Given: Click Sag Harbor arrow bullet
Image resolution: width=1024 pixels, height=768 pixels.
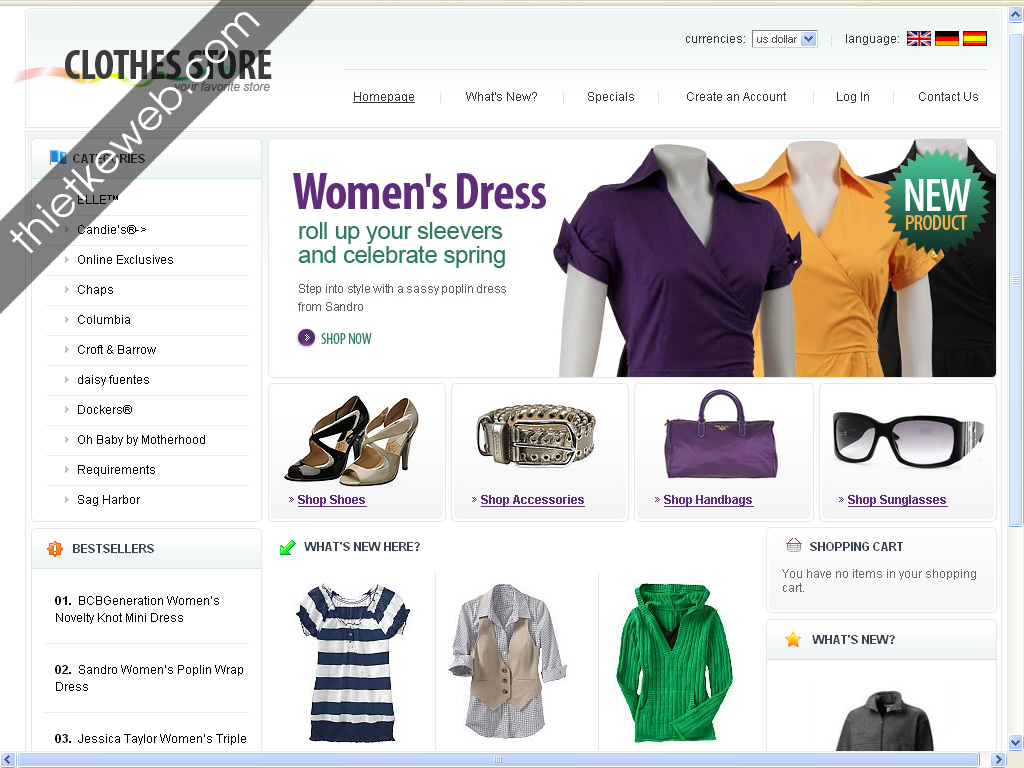Looking at the screenshot, I should point(67,500).
